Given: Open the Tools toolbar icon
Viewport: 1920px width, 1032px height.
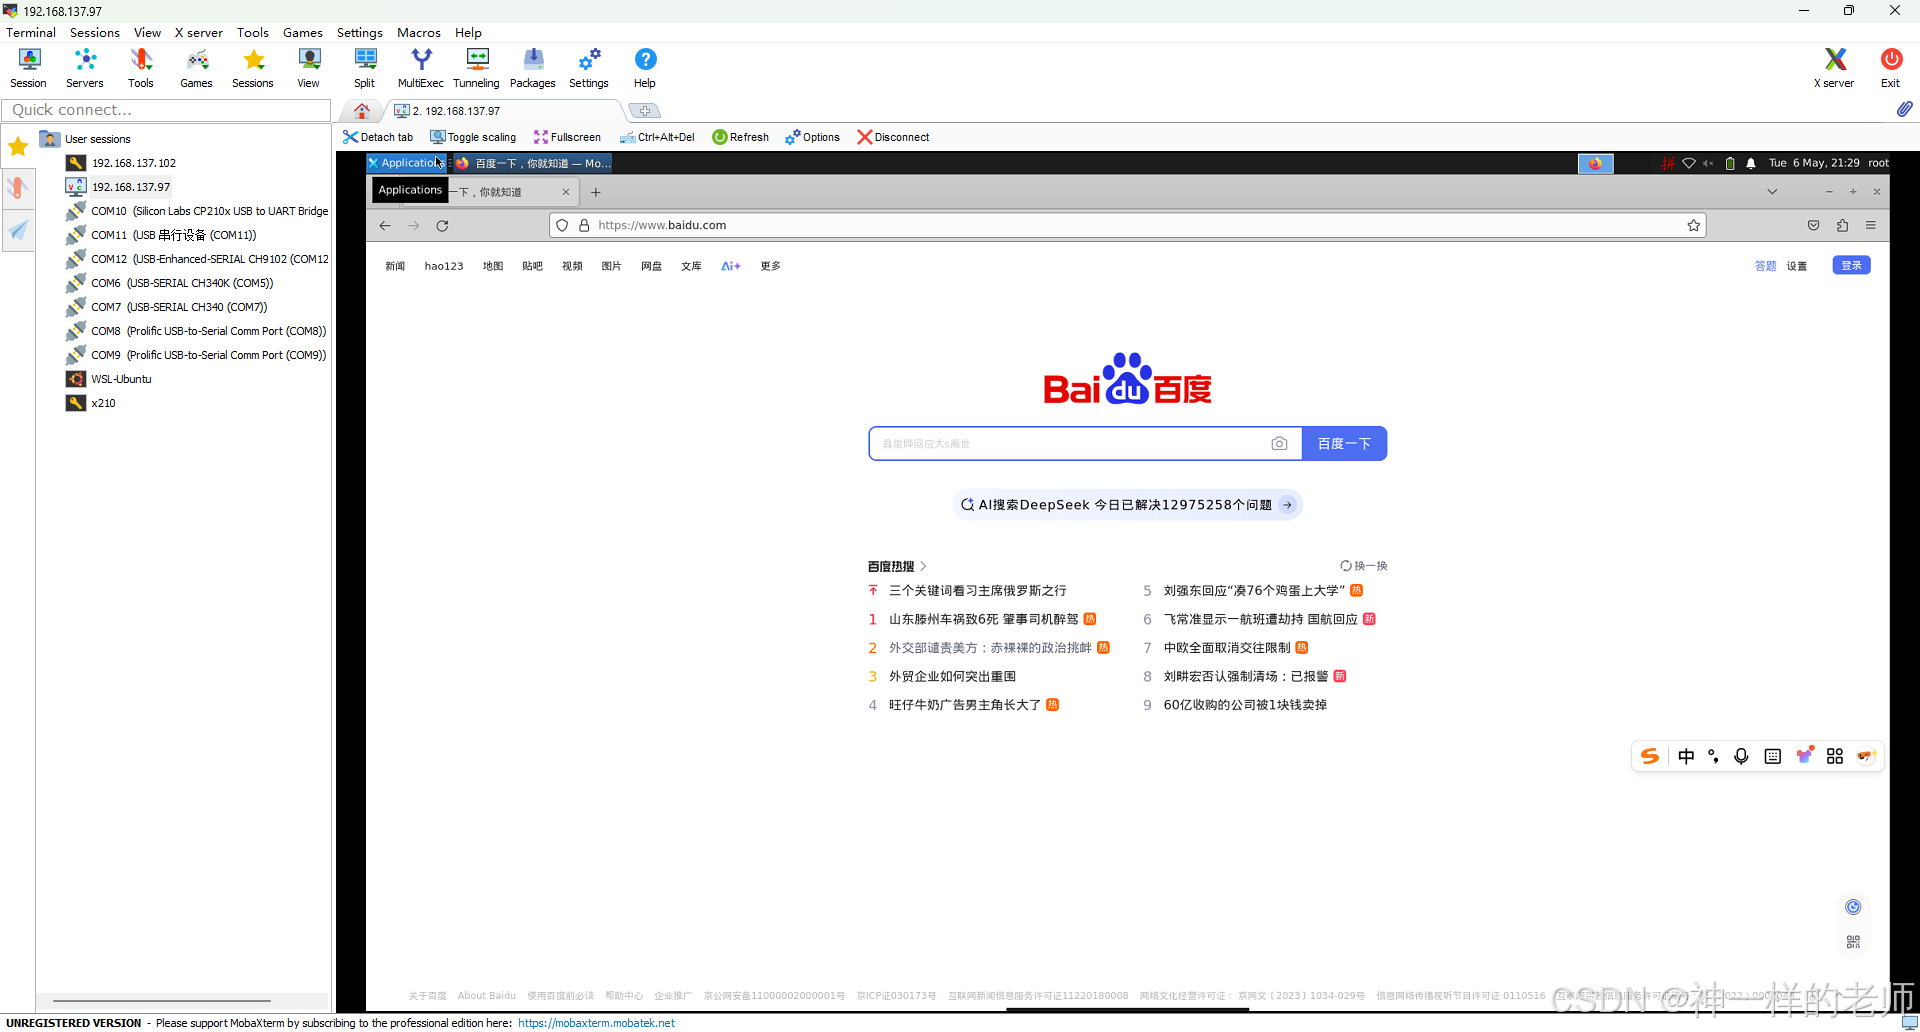Looking at the screenshot, I should point(141,68).
